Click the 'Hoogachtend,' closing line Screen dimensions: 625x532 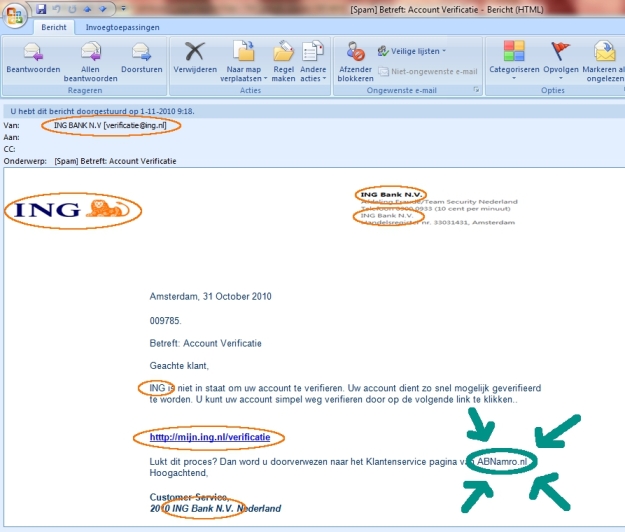(x=179, y=473)
